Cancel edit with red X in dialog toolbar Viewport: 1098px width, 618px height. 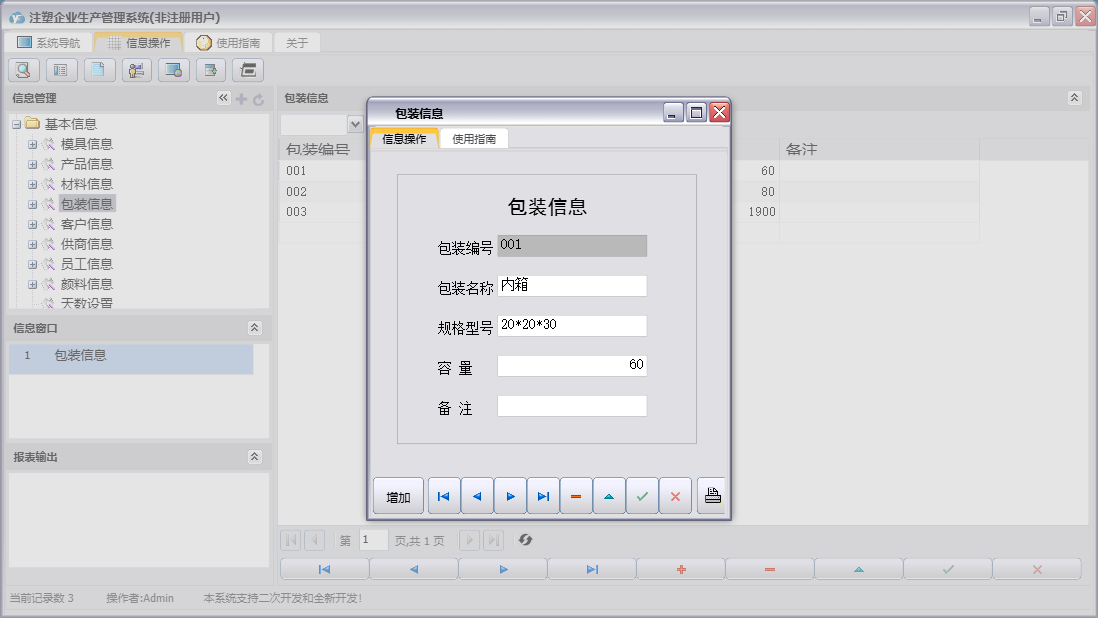675,496
